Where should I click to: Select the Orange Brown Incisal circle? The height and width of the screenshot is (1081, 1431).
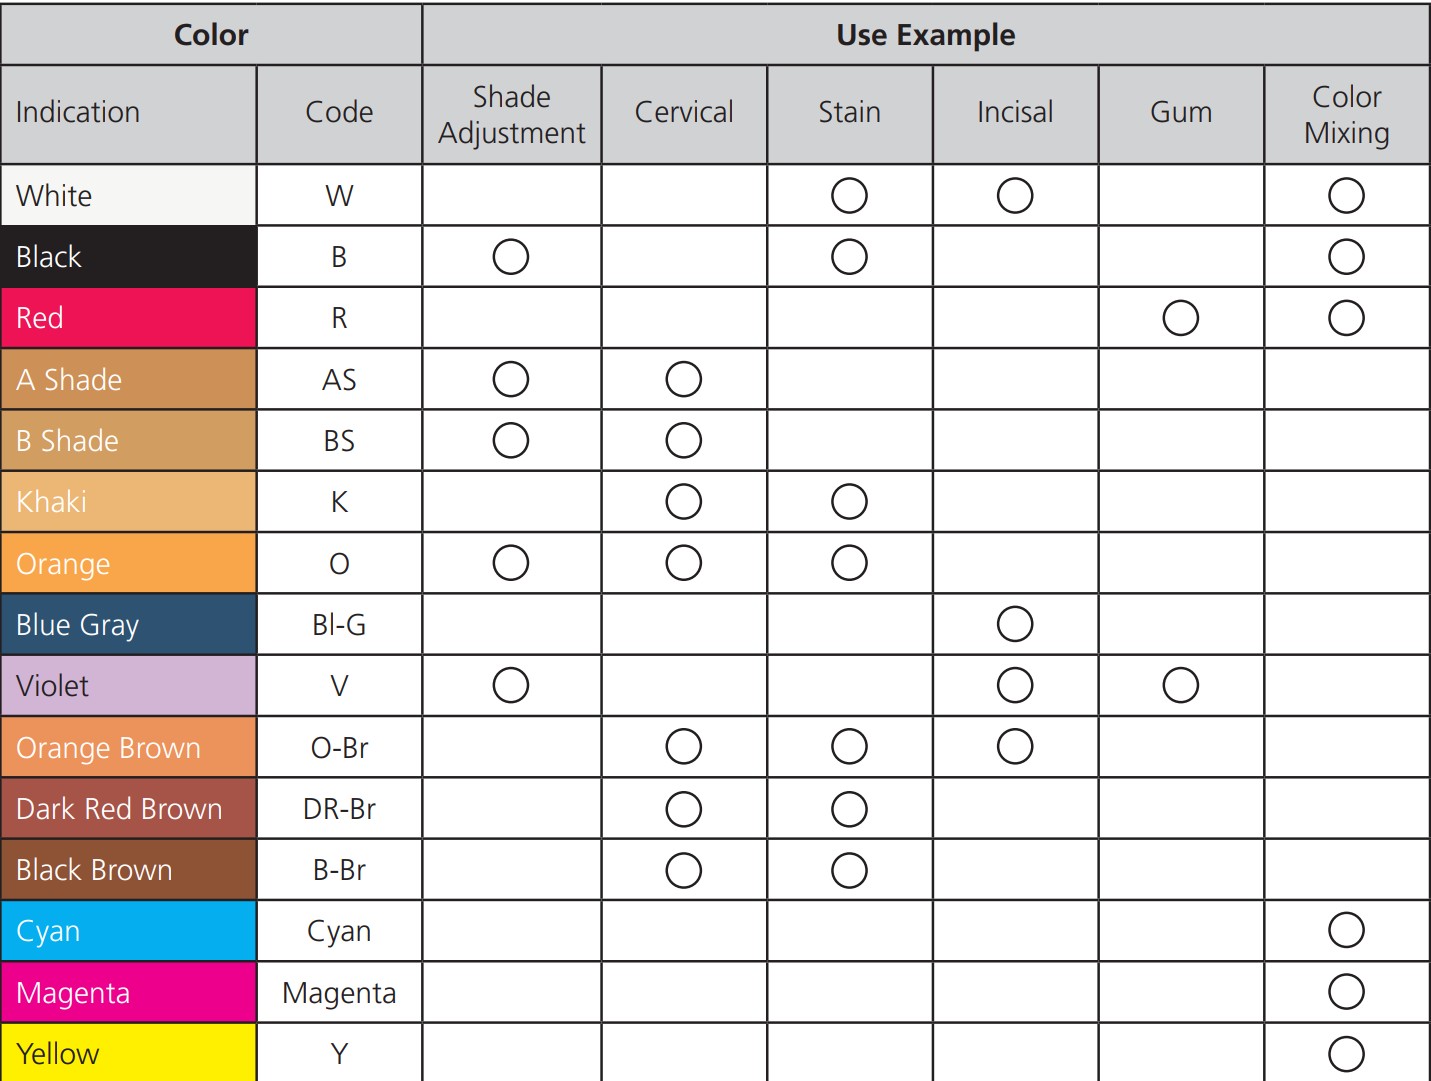click(x=1015, y=747)
